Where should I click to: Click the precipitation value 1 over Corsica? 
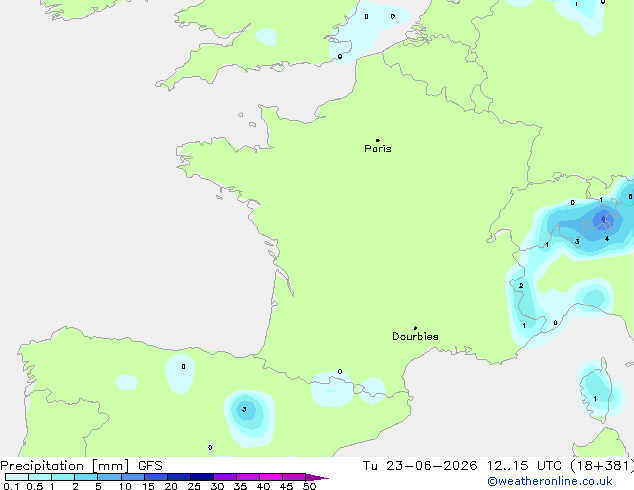[x=595, y=399]
